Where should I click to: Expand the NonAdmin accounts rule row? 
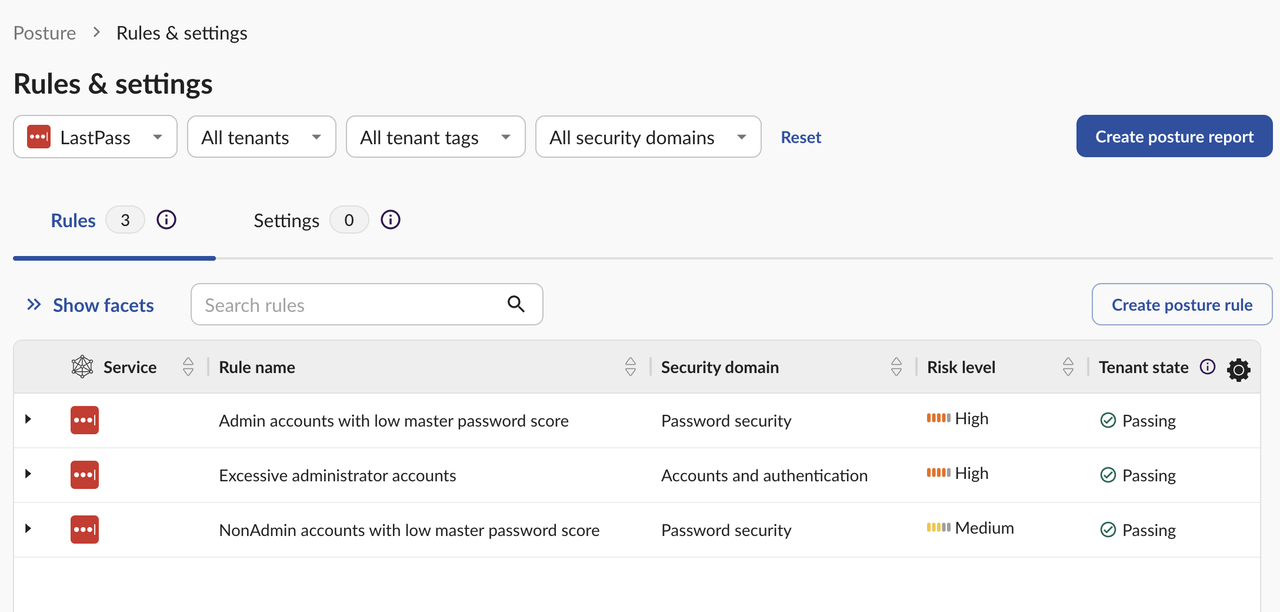(x=28, y=529)
